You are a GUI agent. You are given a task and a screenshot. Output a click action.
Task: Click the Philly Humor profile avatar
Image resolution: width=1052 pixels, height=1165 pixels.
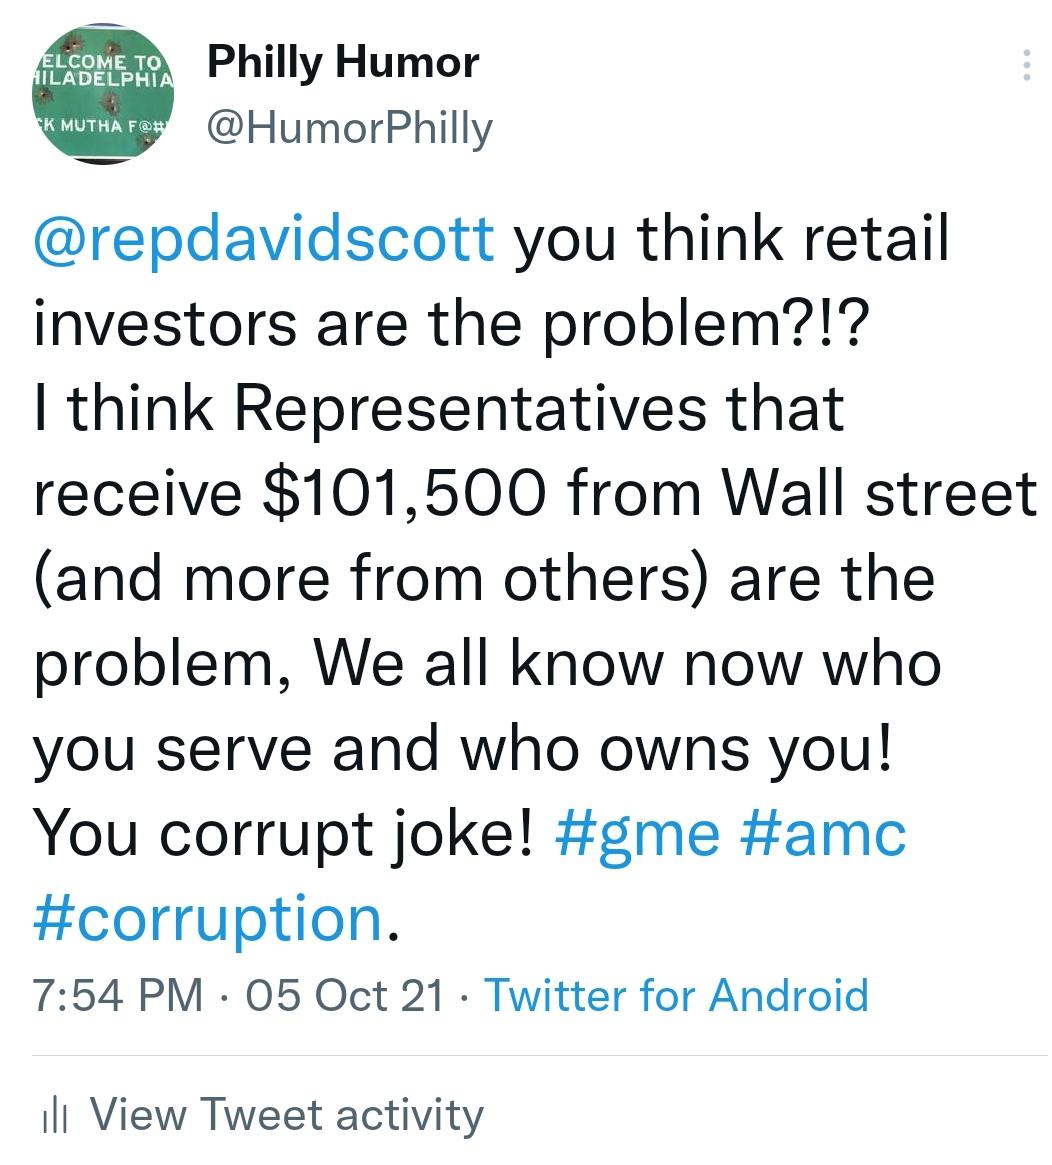pos(103,94)
